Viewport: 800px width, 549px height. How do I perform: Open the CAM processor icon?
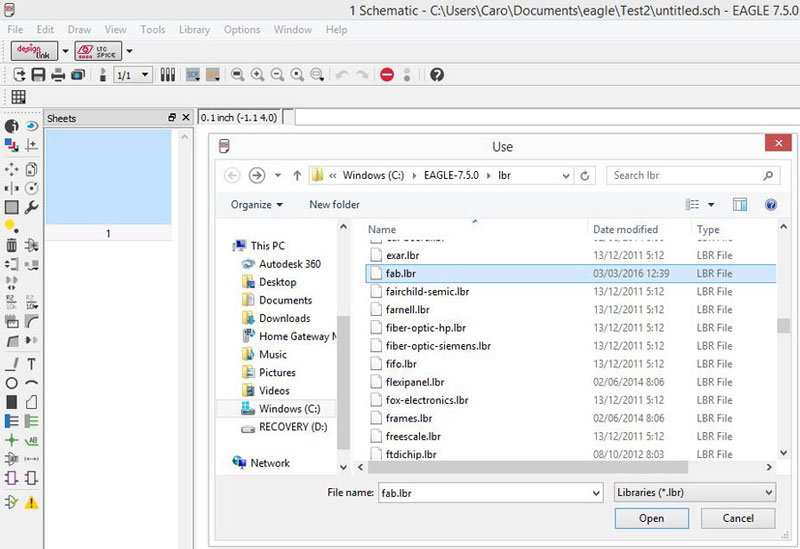pos(78,75)
